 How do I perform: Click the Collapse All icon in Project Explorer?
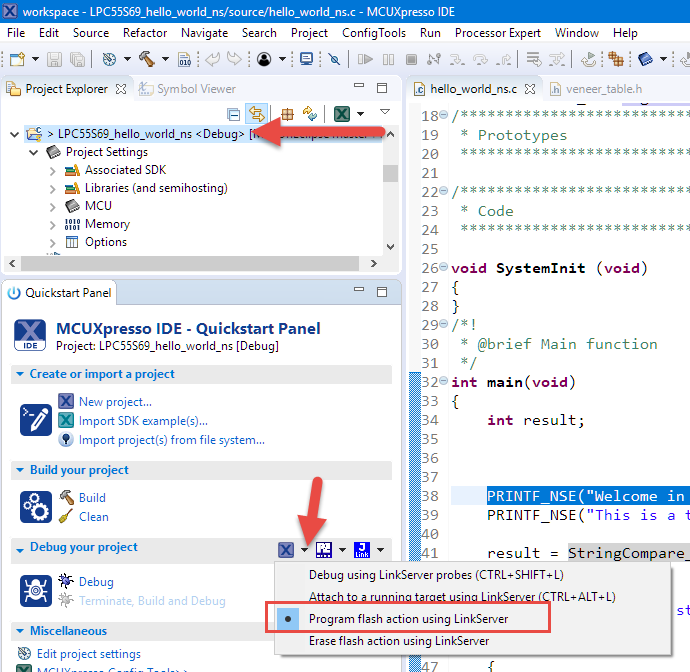233,114
